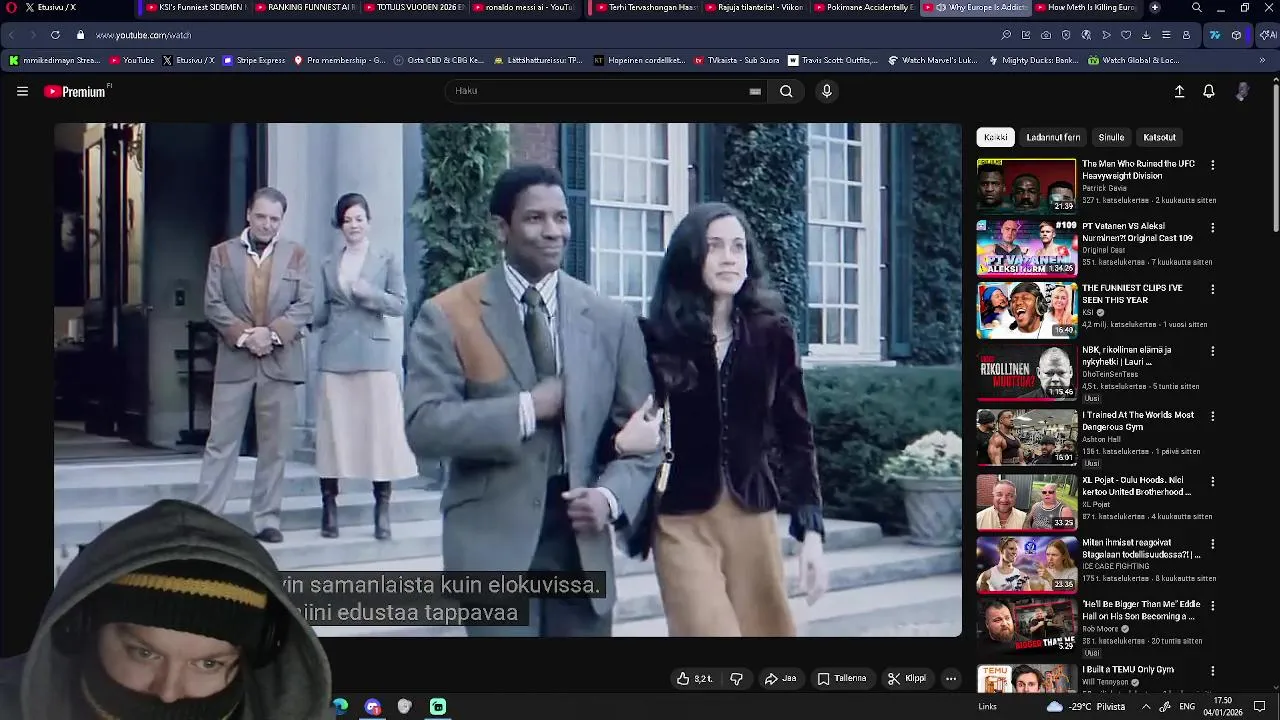Create a clip with Klippi button
This screenshot has height=720, width=1280.
pyautogui.click(x=906, y=678)
